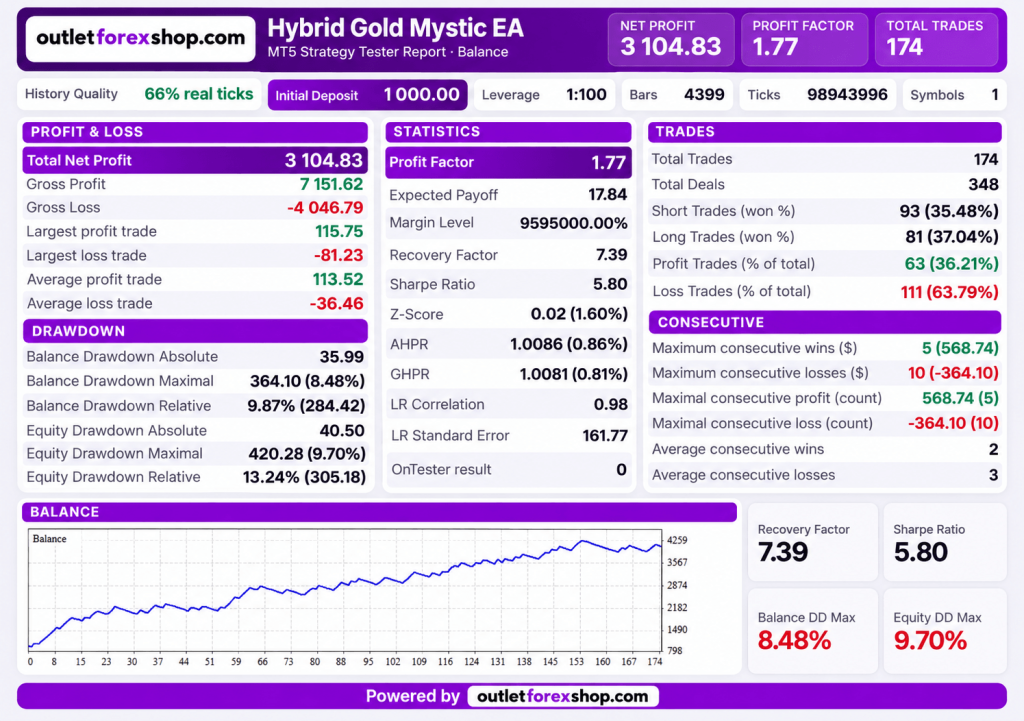Click the '66% real ticks' history quality value

coord(199,94)
